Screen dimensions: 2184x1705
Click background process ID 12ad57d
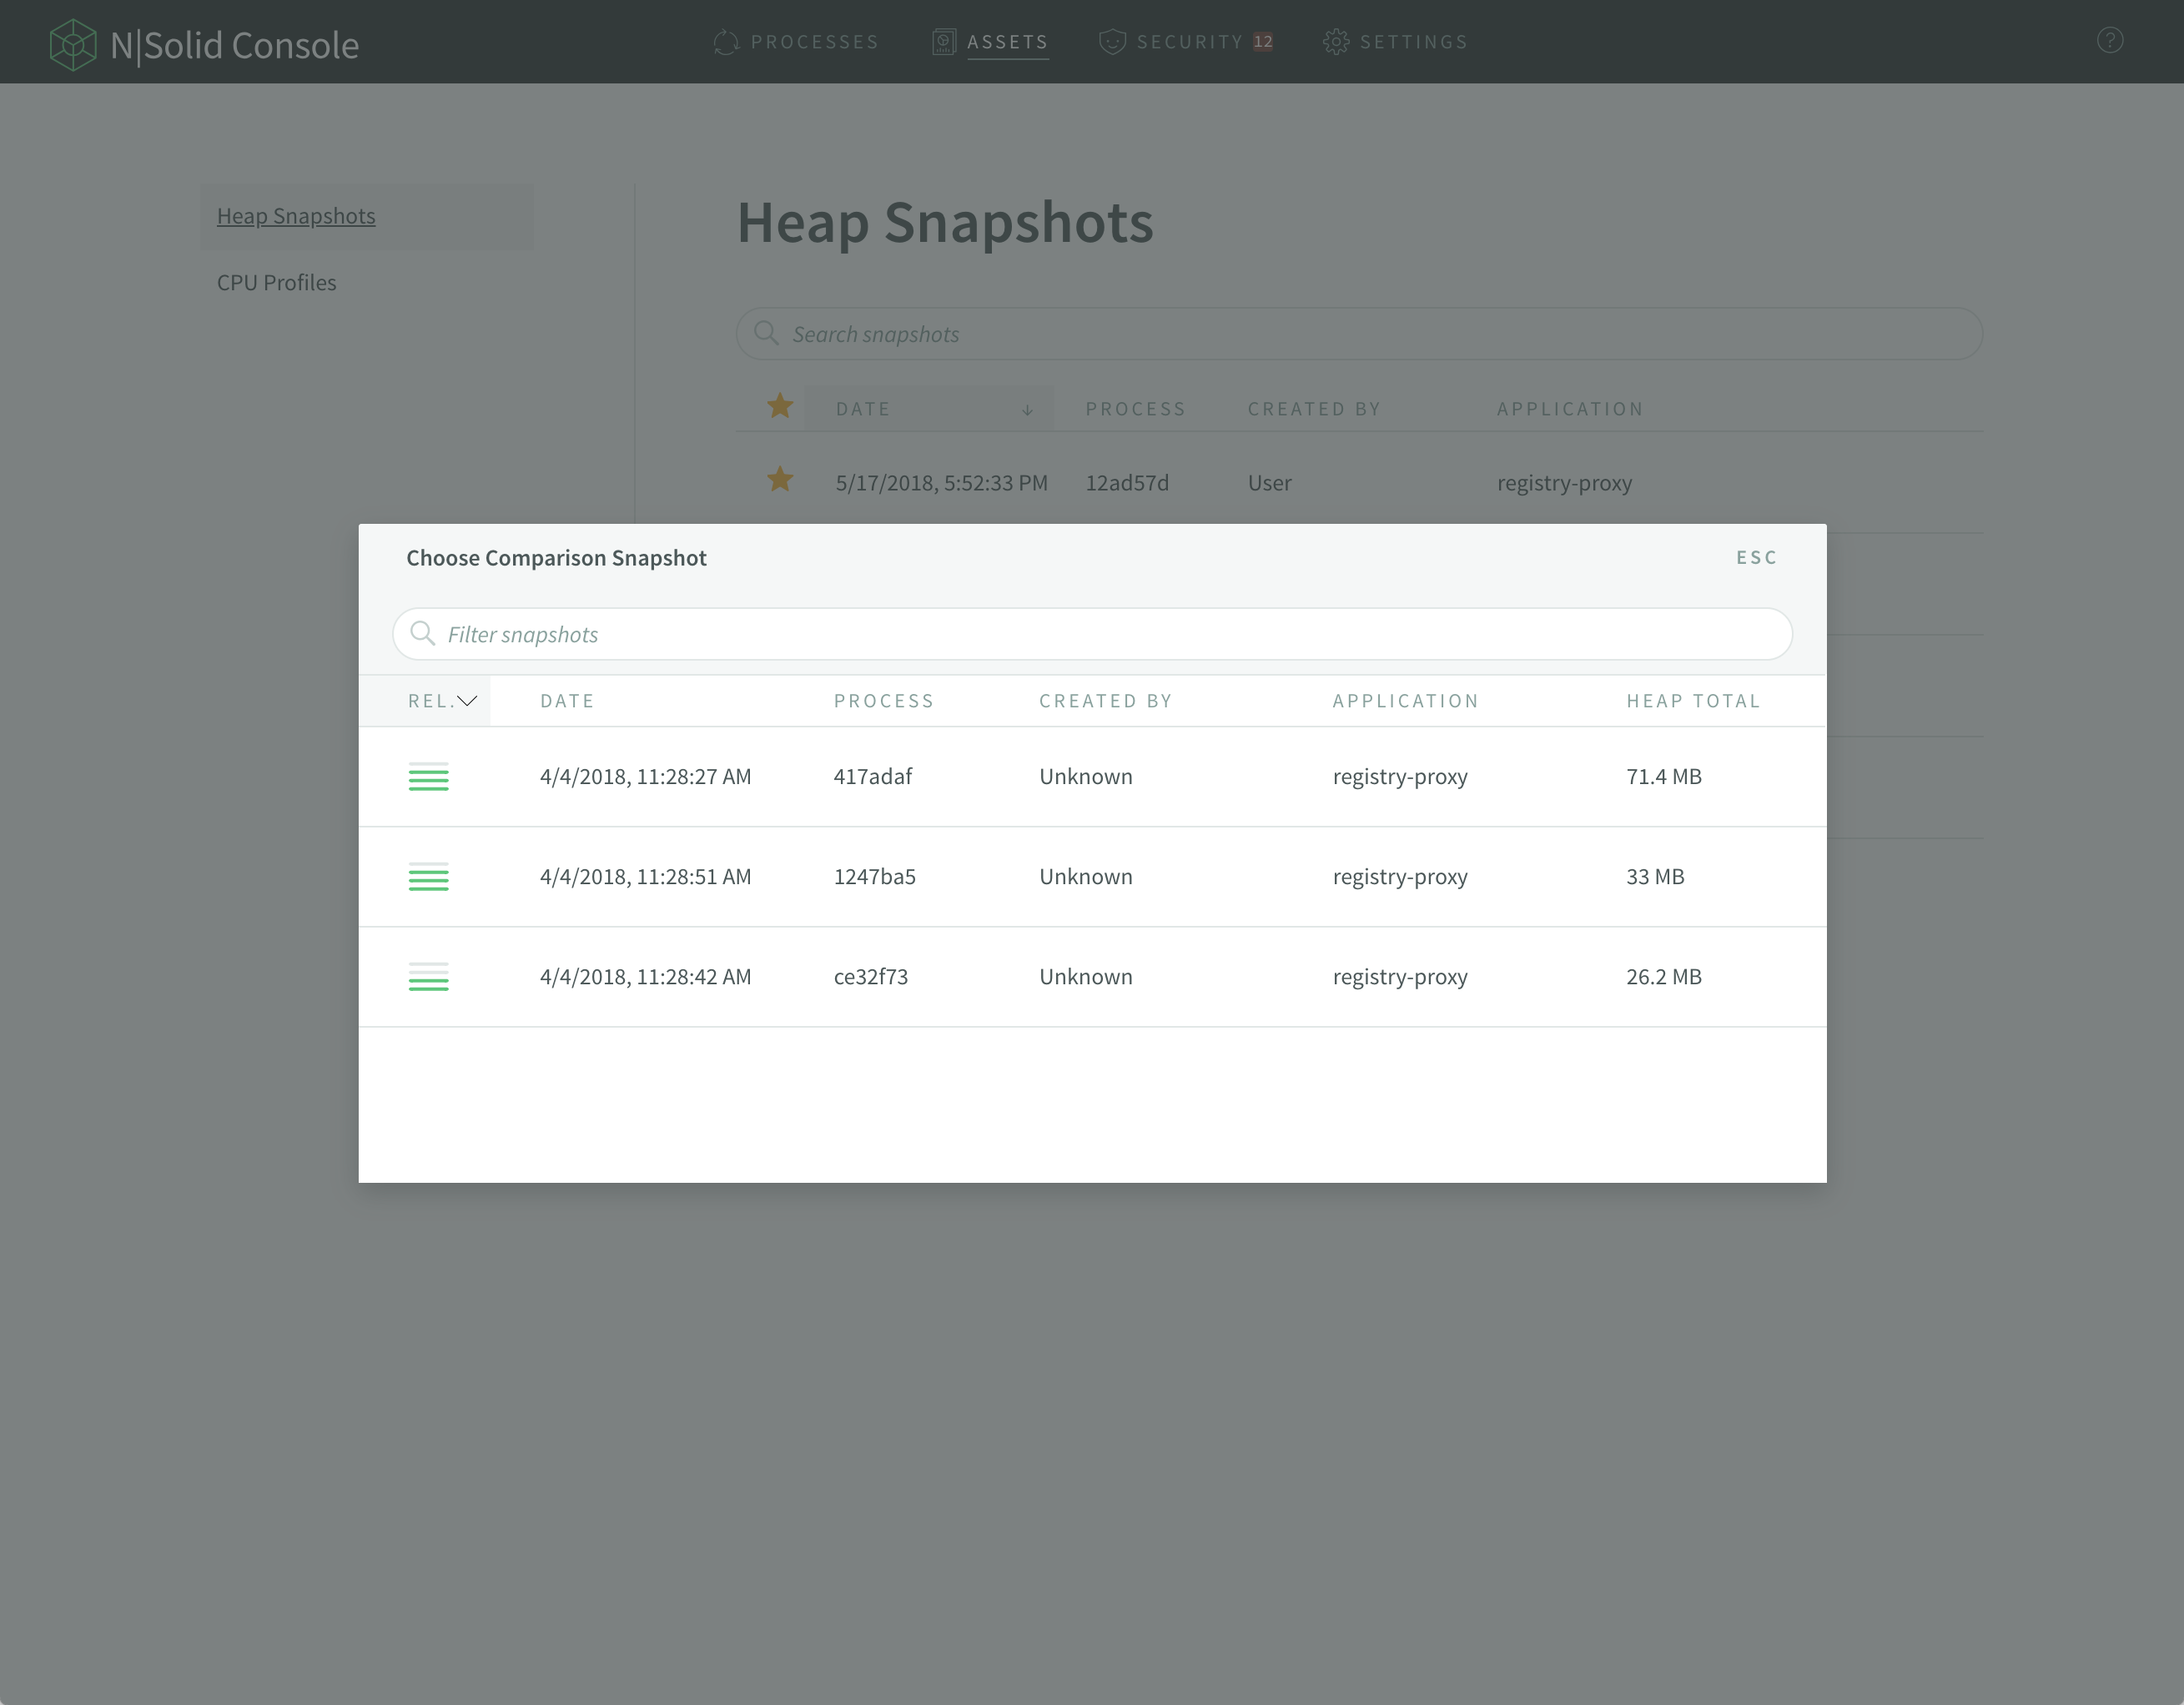[x=1127, y=483]
